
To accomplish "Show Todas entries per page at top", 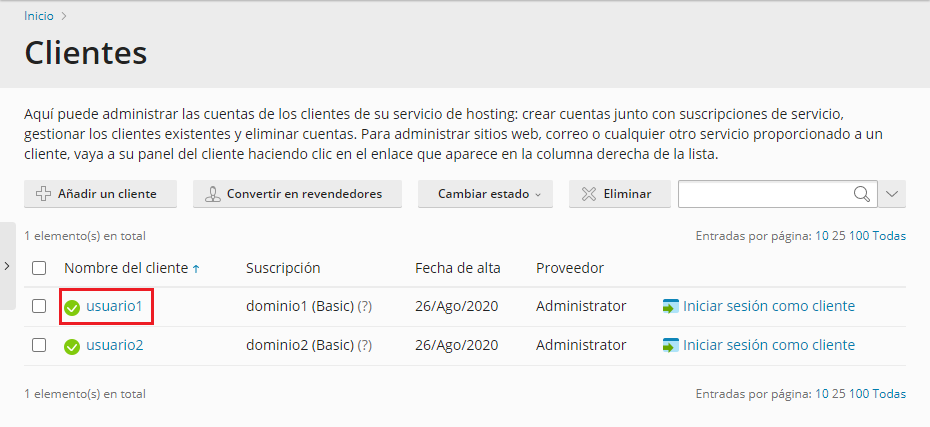I will [x=889, y=236].
